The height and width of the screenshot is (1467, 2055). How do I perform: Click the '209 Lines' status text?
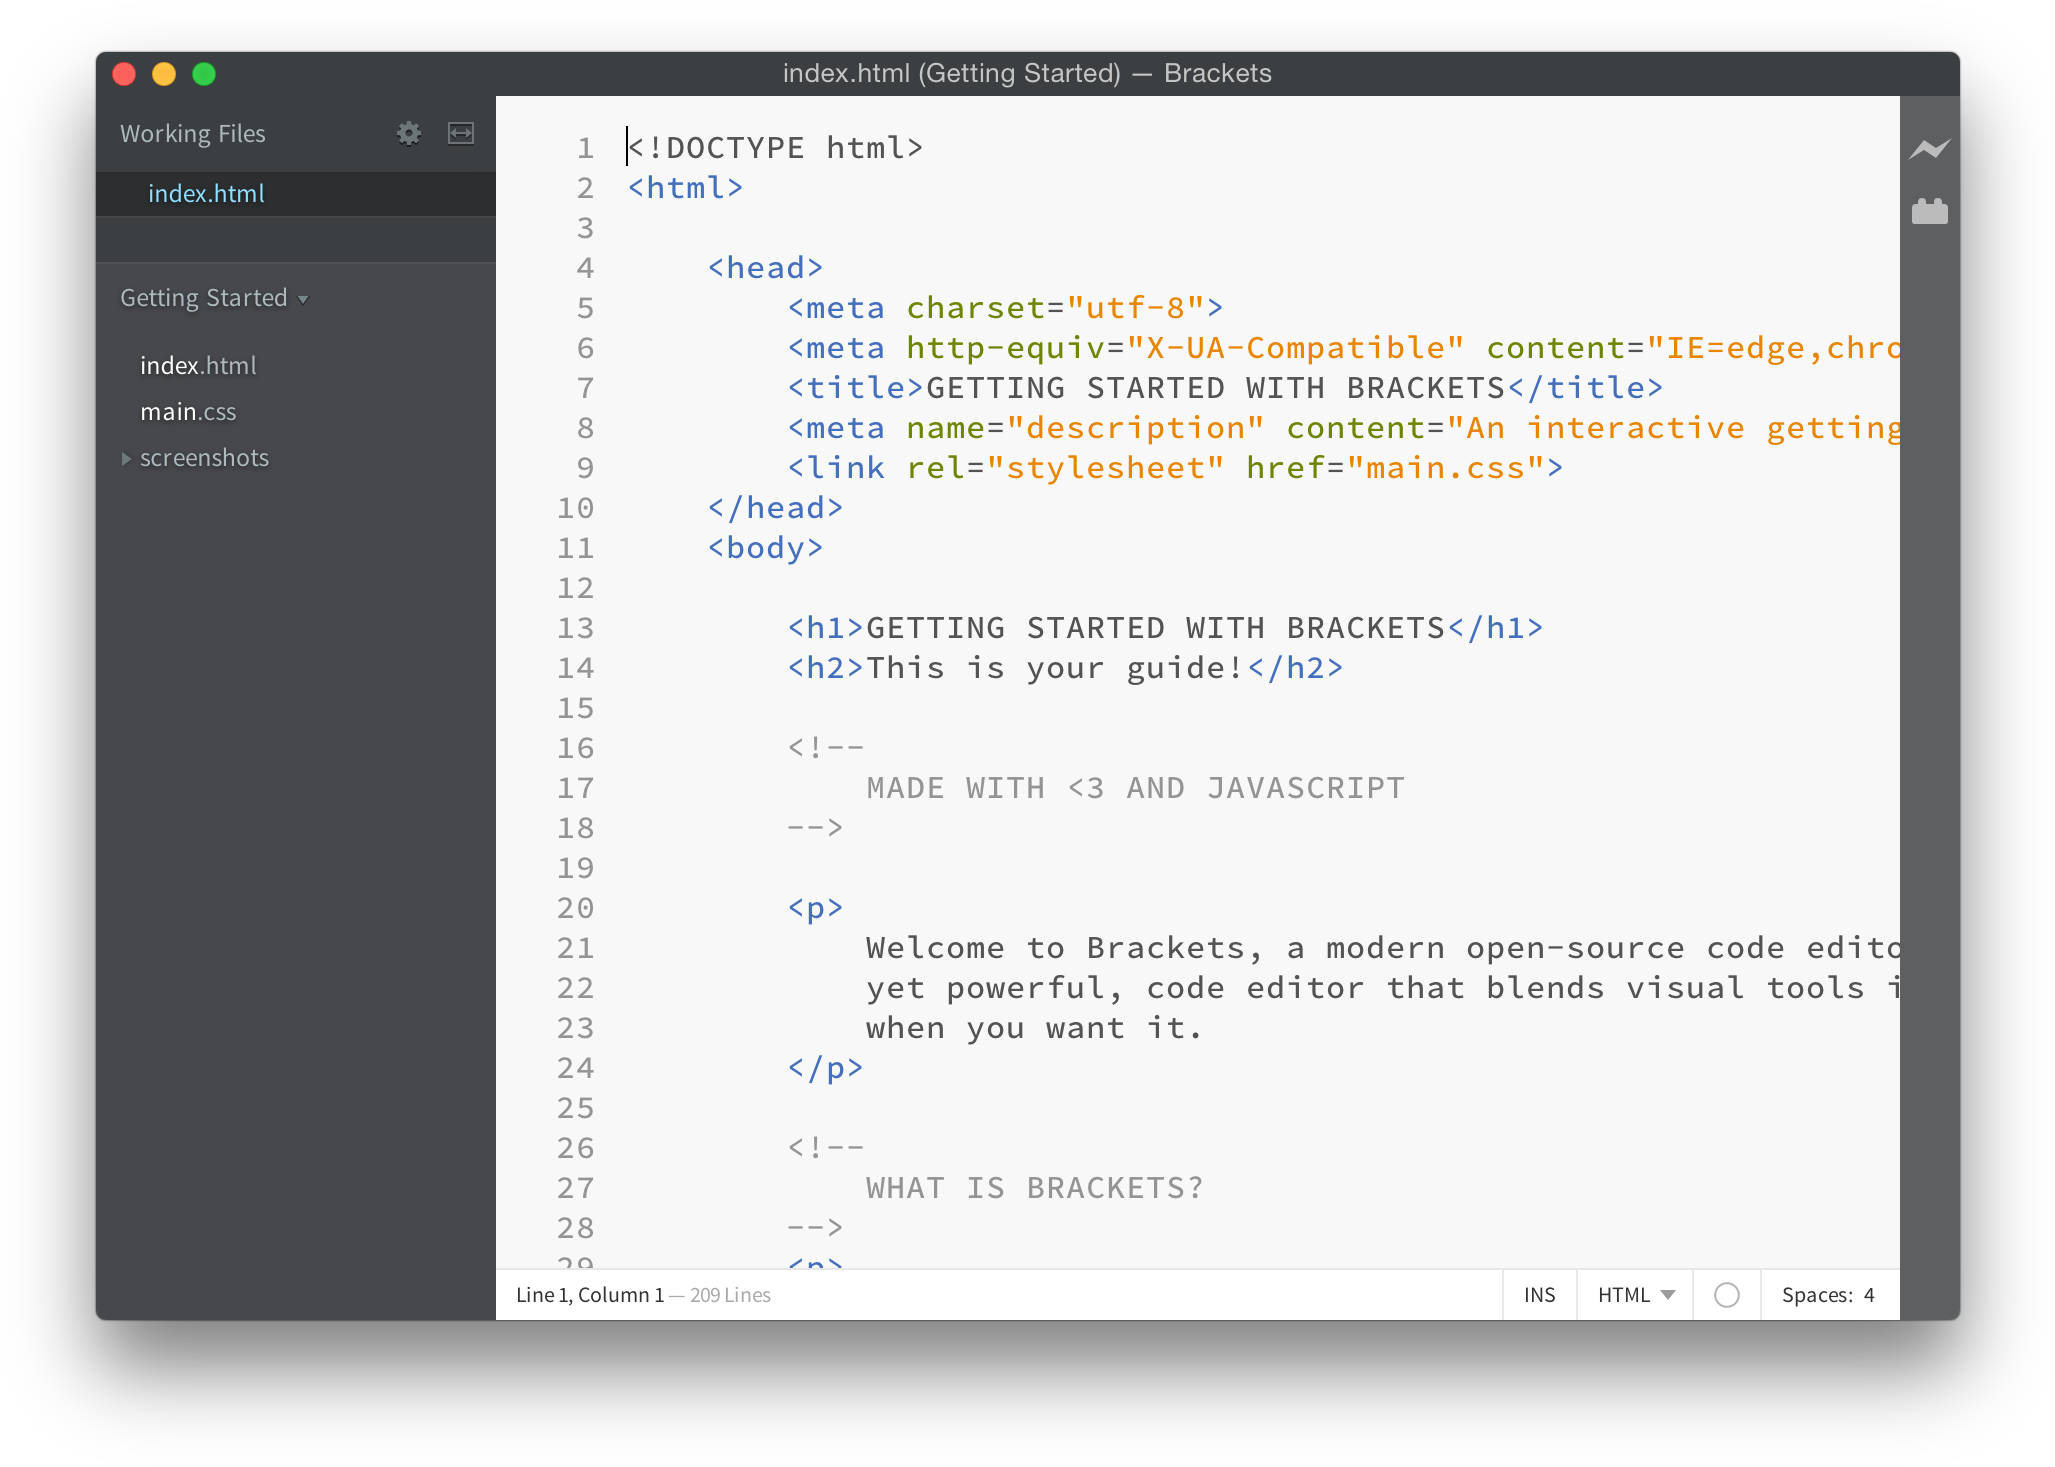[729, 1294]
